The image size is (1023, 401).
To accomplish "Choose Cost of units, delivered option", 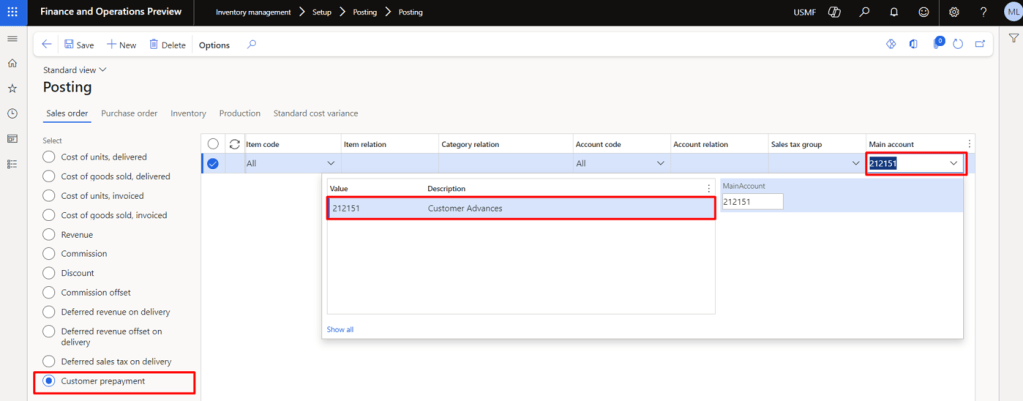I will click(48, 157).
